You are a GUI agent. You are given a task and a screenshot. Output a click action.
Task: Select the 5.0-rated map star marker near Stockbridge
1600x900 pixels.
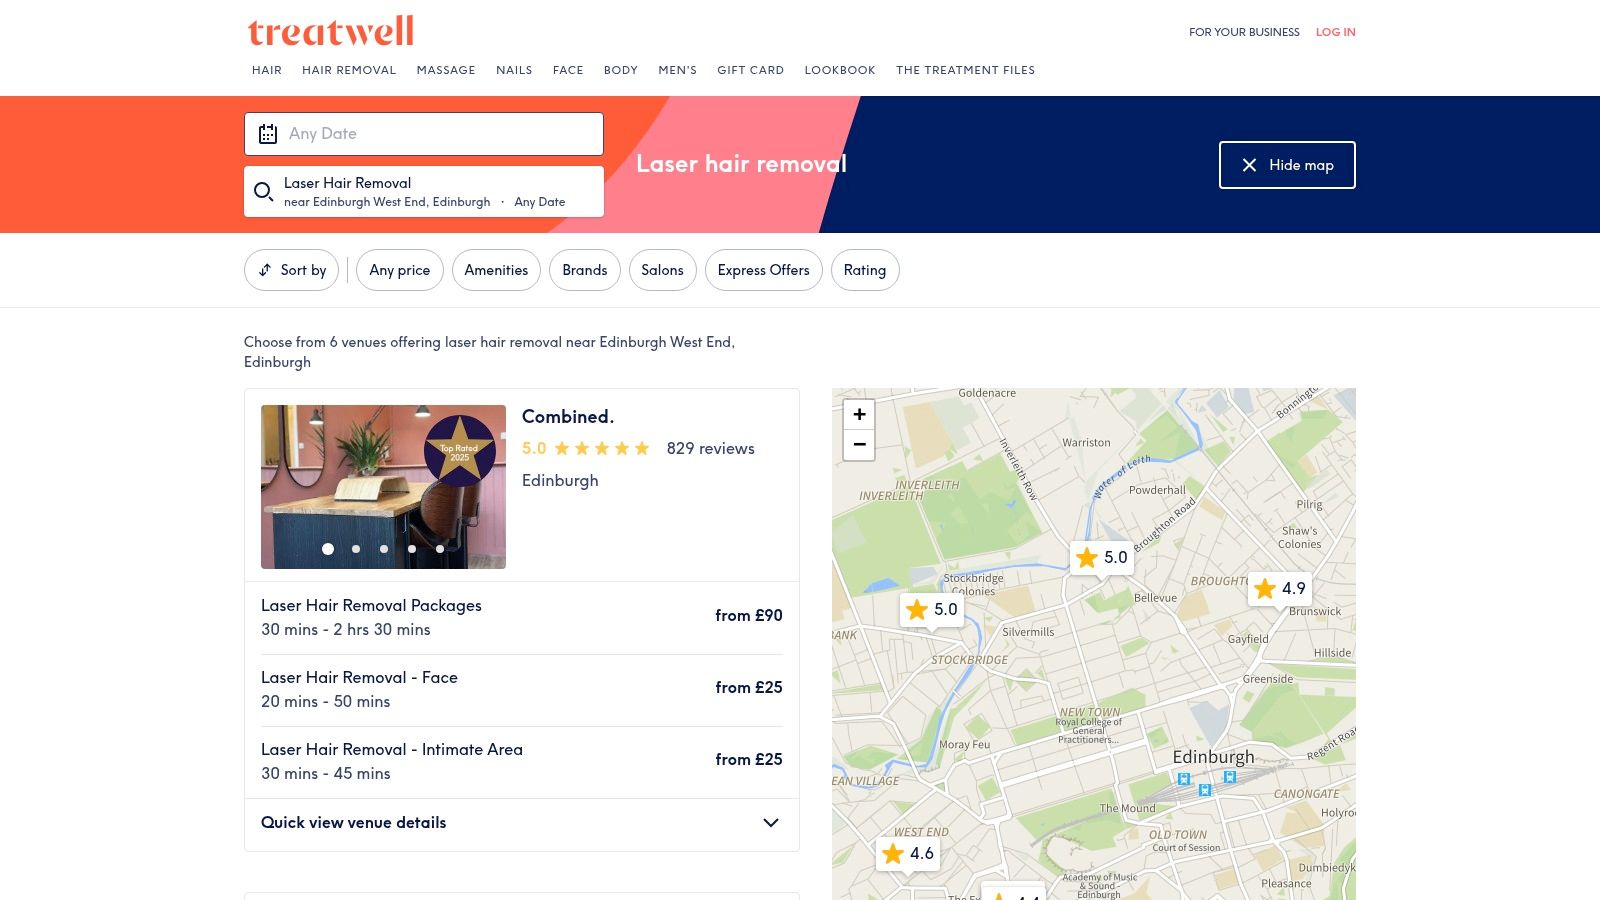tap(930, 609)
